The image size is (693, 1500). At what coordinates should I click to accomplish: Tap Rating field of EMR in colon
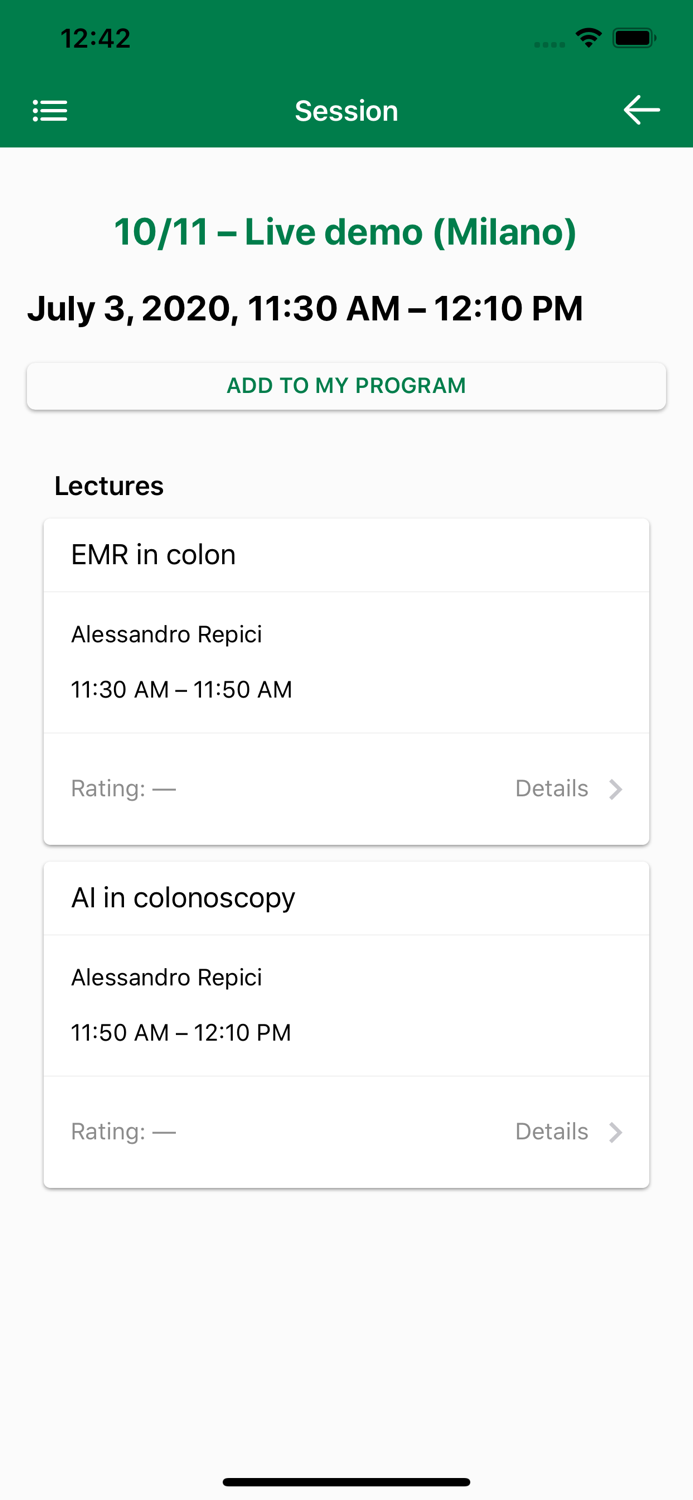(123, 789)
